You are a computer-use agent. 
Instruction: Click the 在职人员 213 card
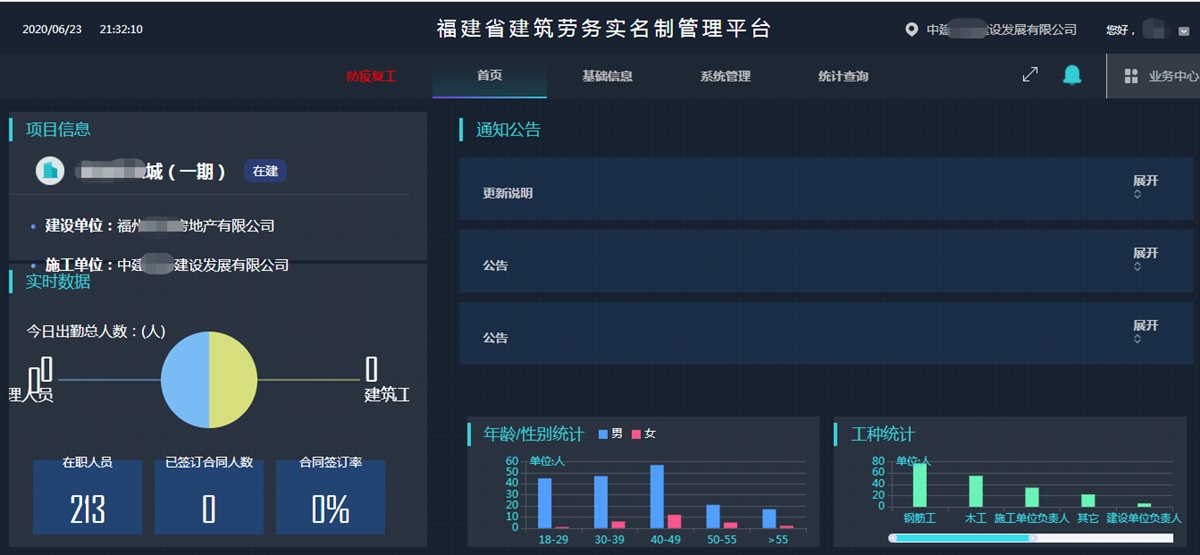(87, 497)
